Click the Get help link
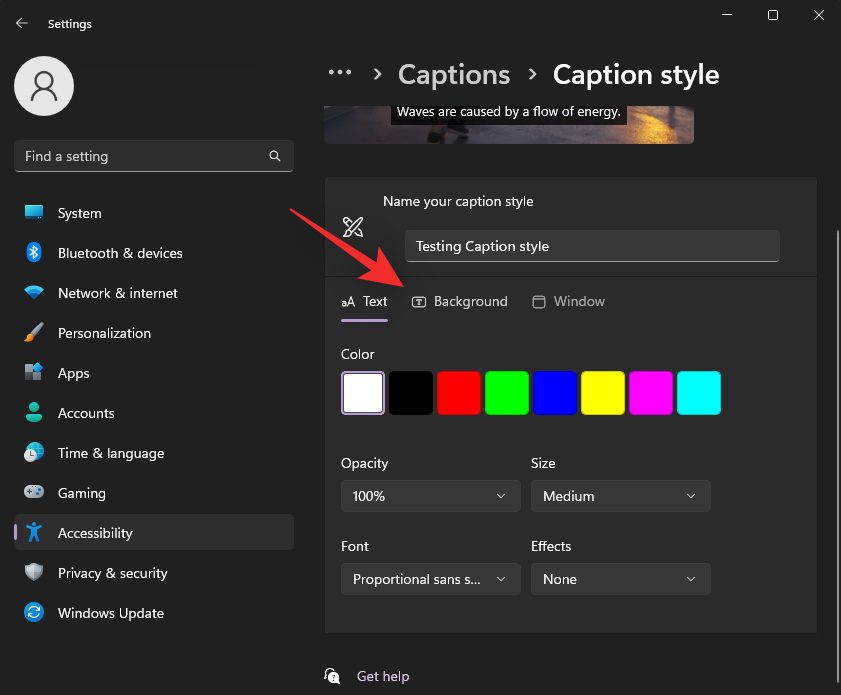The height and width of the screenshot is (695, 841). [x=383, y=676]
